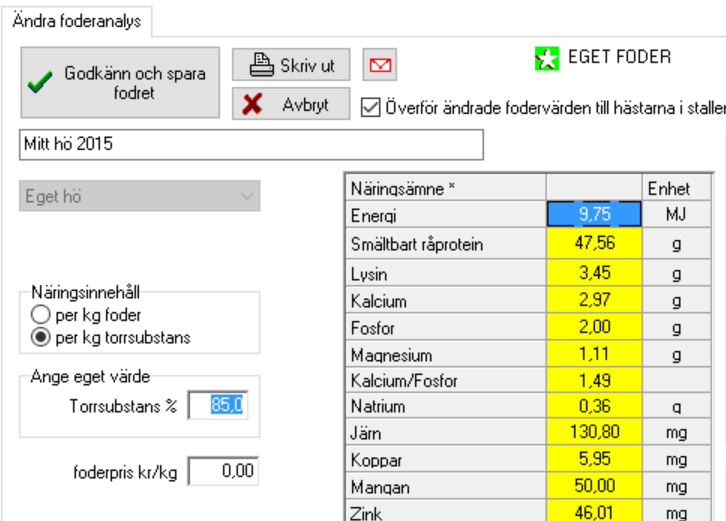Viewport: 726px width, 521px height.
Task: Click the Kalcium/Fosfor row label
Action: (x=446, y=380)
